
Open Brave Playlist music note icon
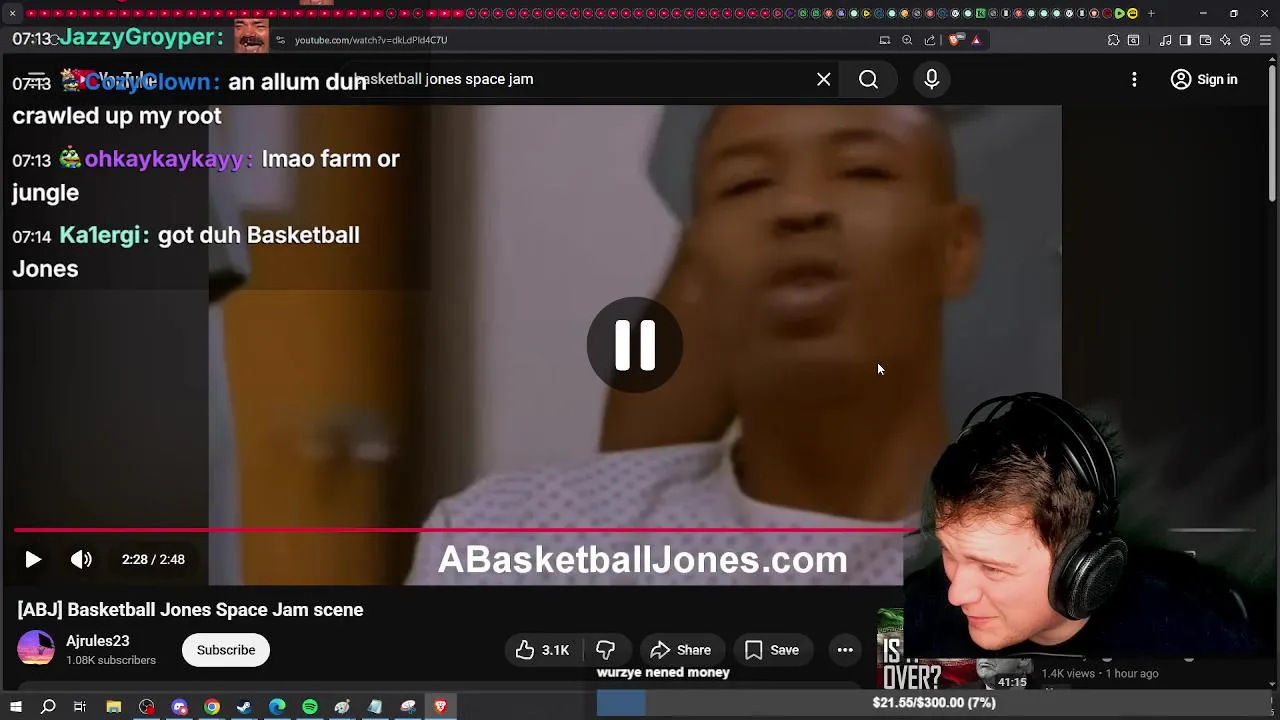[x=1166, y=40]
